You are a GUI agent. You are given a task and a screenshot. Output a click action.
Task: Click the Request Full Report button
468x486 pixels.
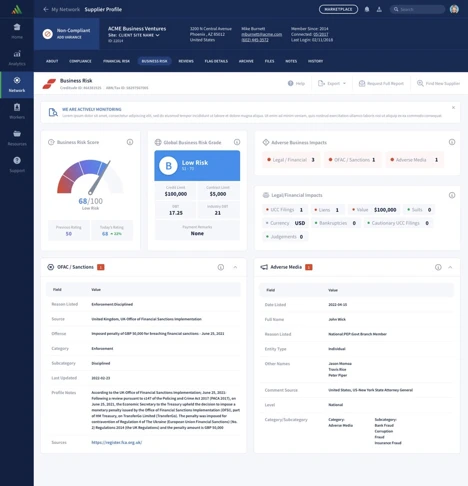(x=381, y=83)
